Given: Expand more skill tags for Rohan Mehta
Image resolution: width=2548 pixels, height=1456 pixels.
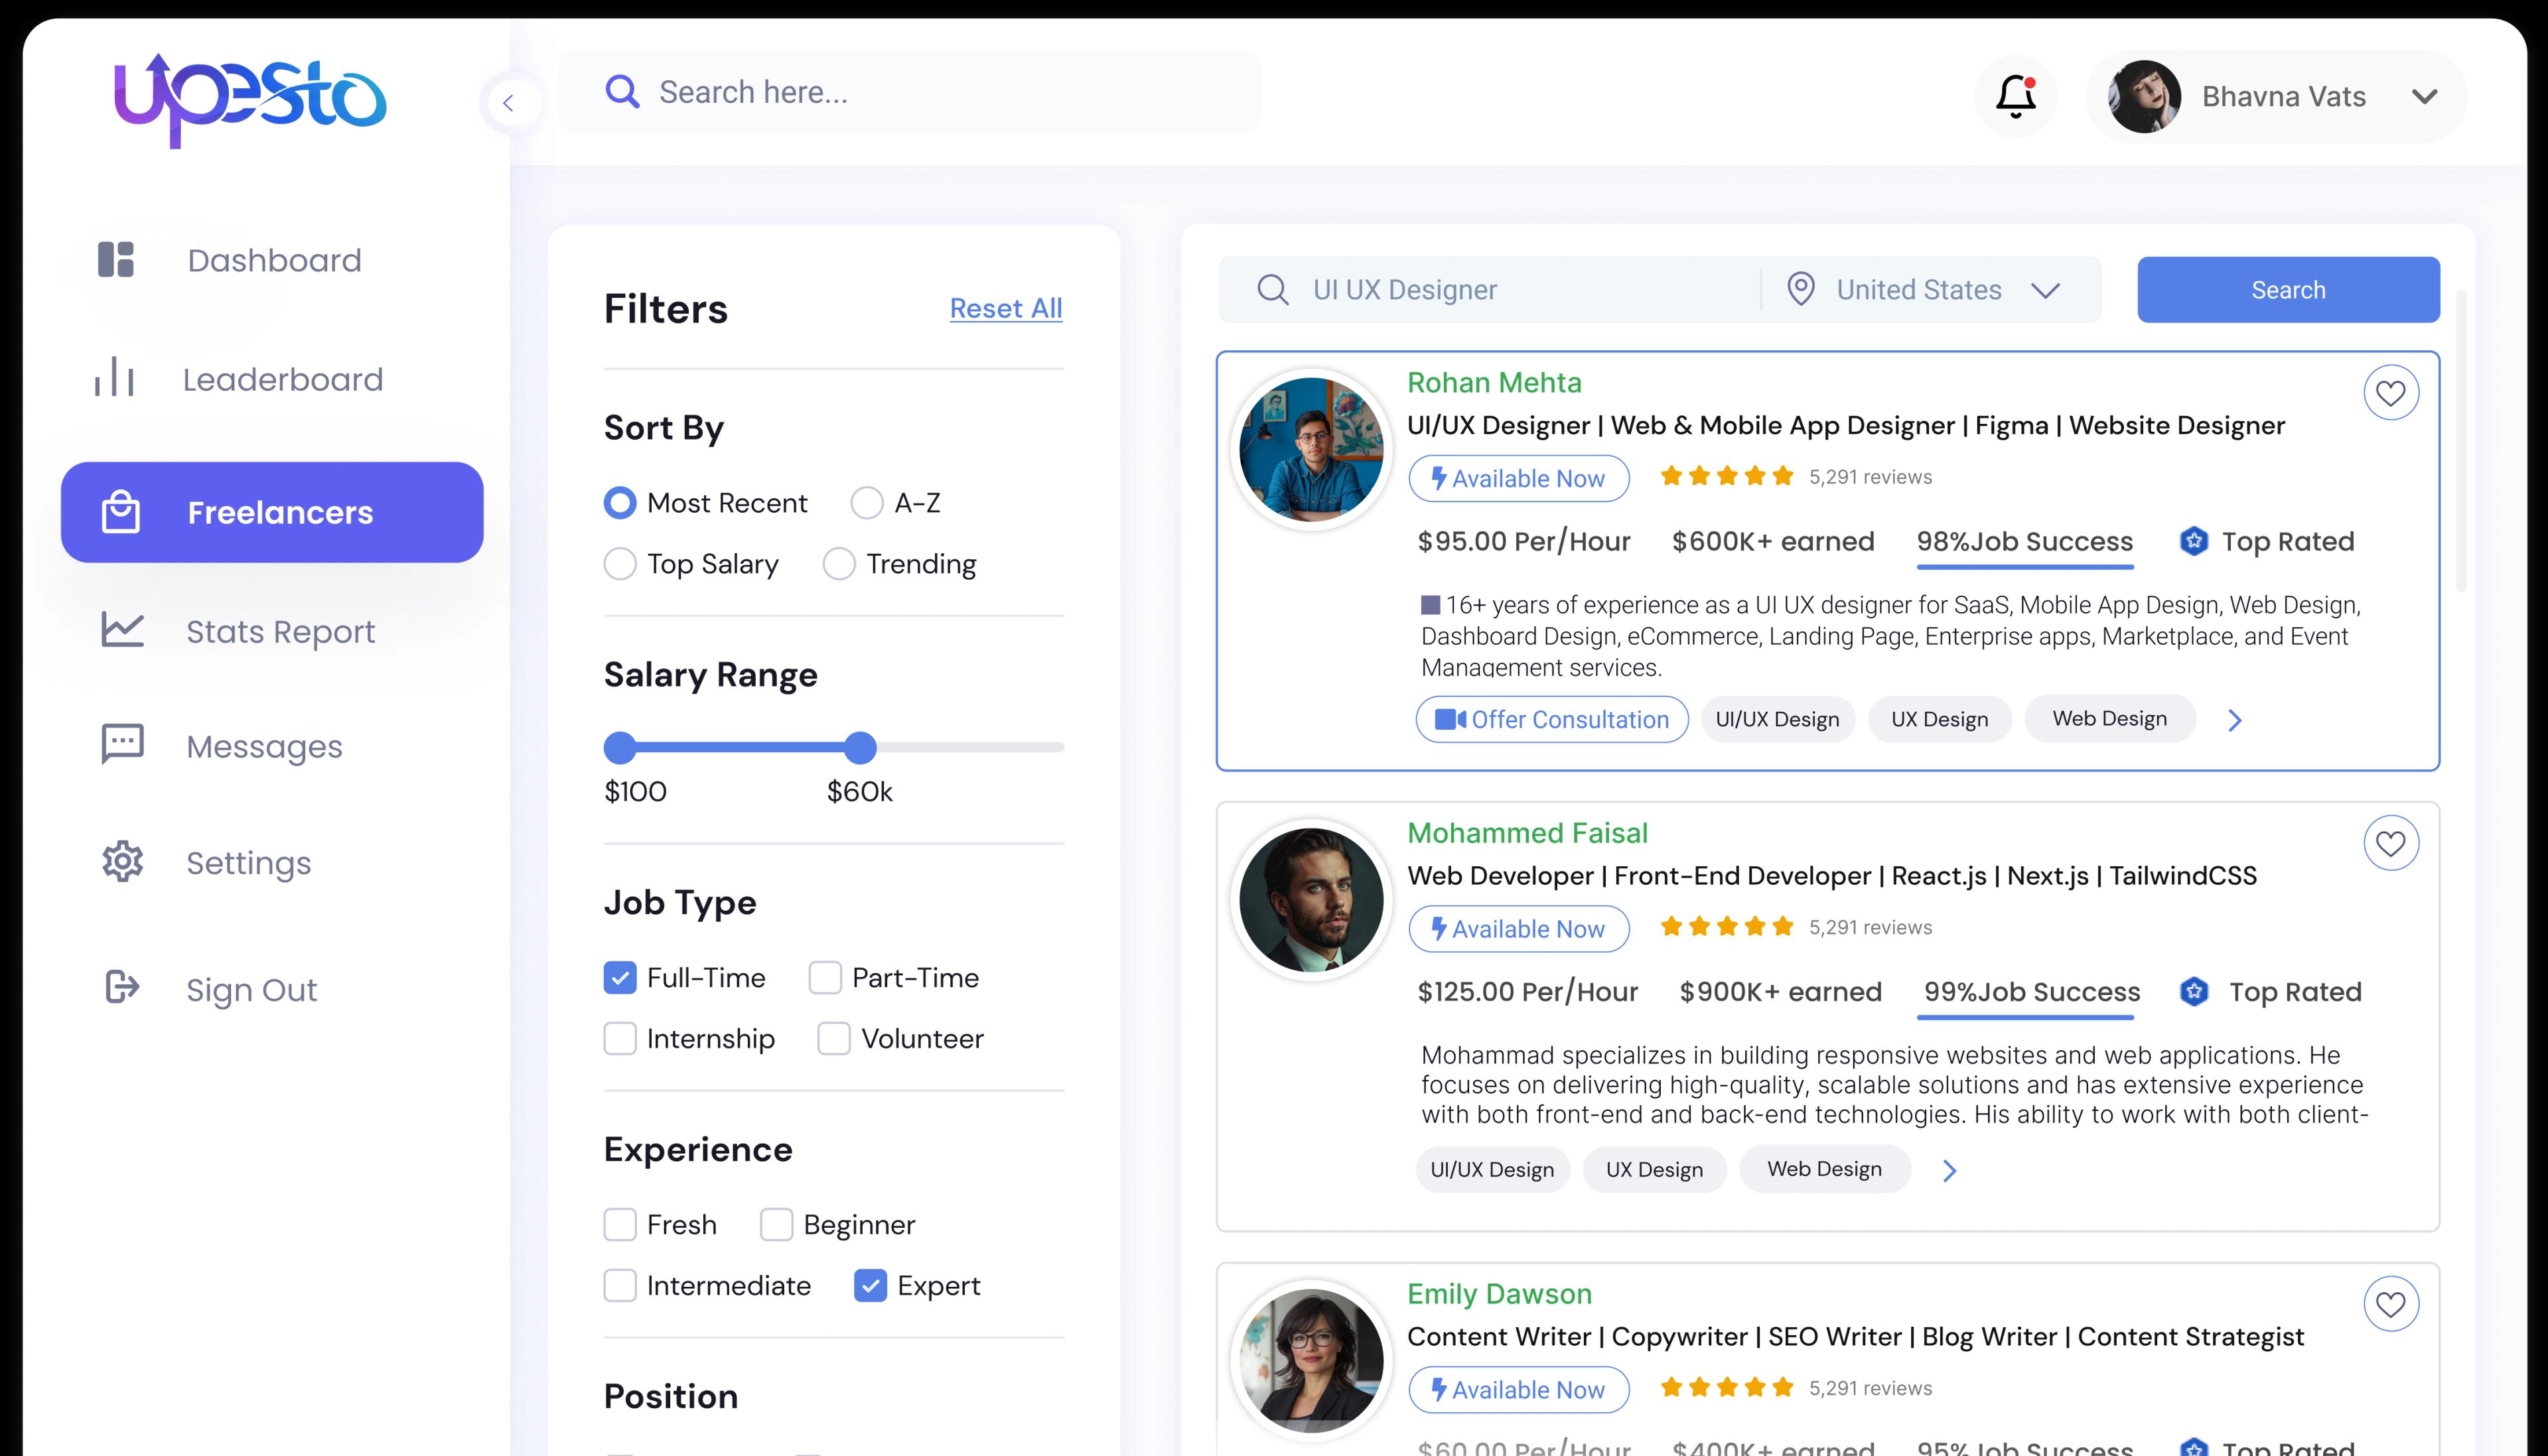Looking at the screenshot, I should (x=2235, y=720).
